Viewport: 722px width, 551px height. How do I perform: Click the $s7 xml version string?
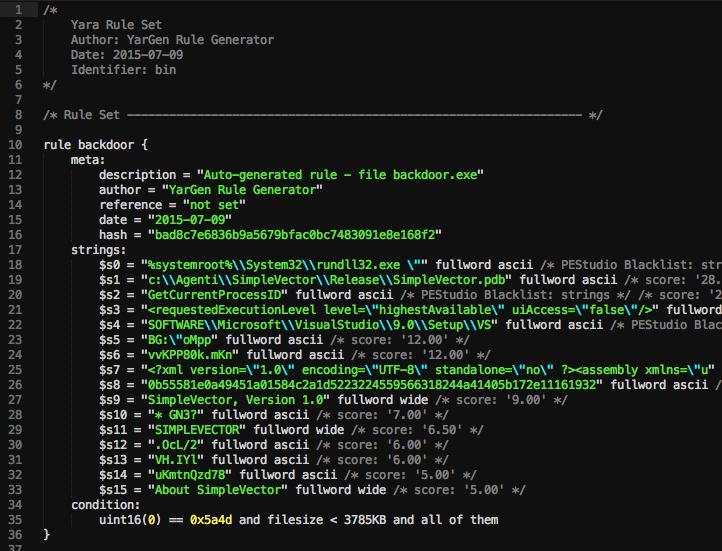[x=428, y=370]
